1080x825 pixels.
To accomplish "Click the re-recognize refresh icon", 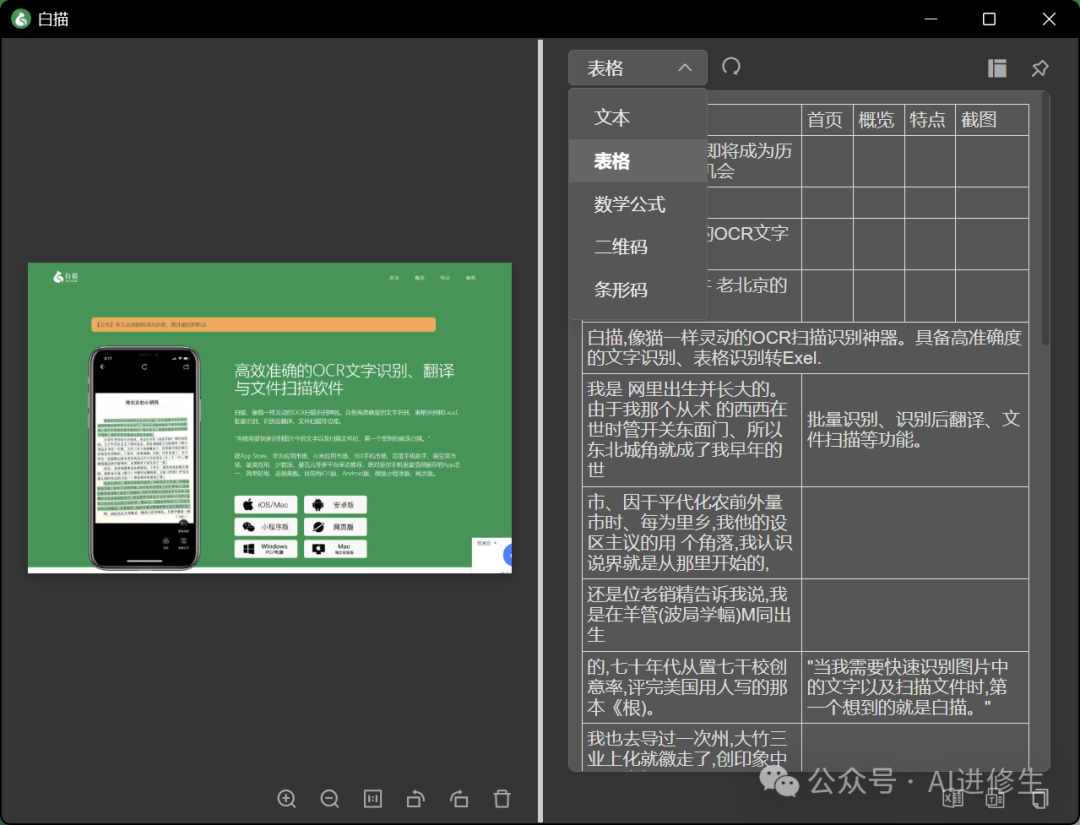I will click(x=731, y=66).
